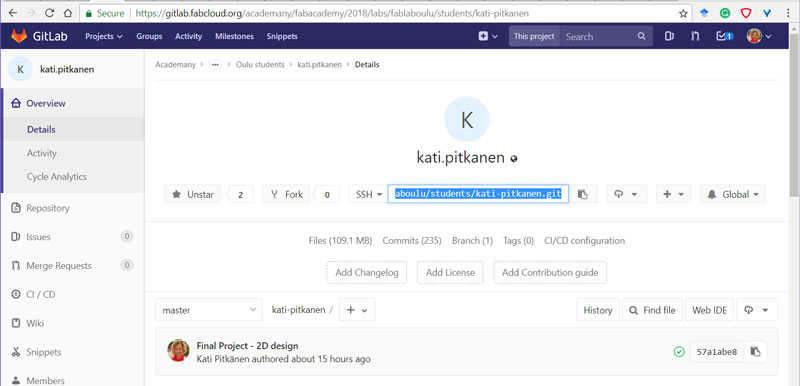Screen dimensions: 800x386
Task: Click the Find file button
Action: pos(652,310)
